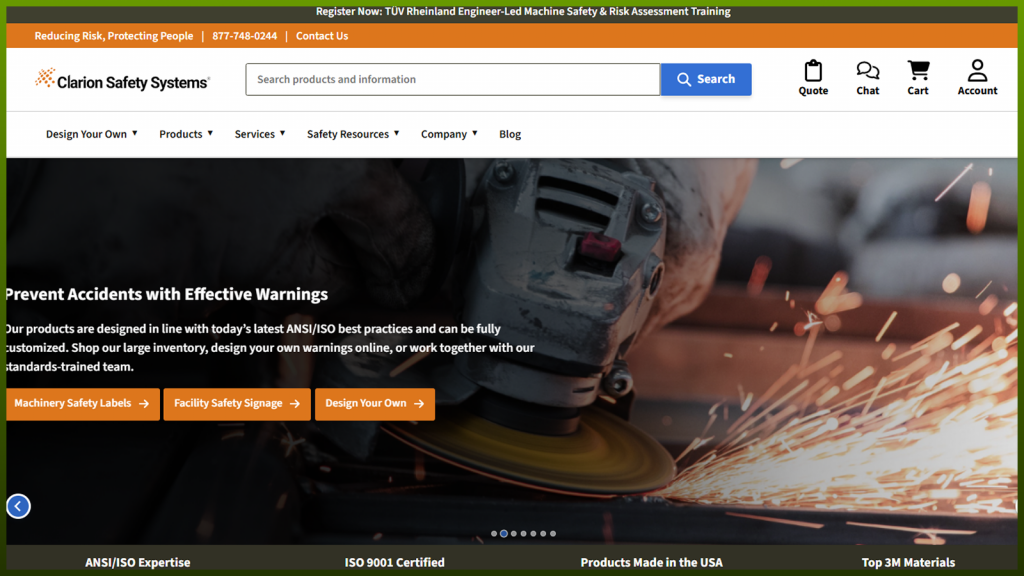Select the third carousel dot
1024x576 pixels.
514,534
